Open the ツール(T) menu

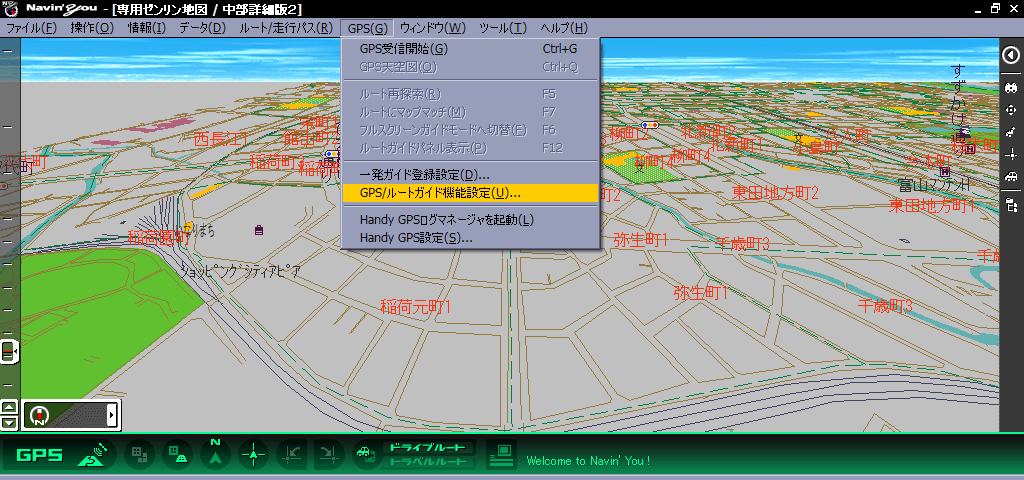pyautogui.click(x=503, y=28)
